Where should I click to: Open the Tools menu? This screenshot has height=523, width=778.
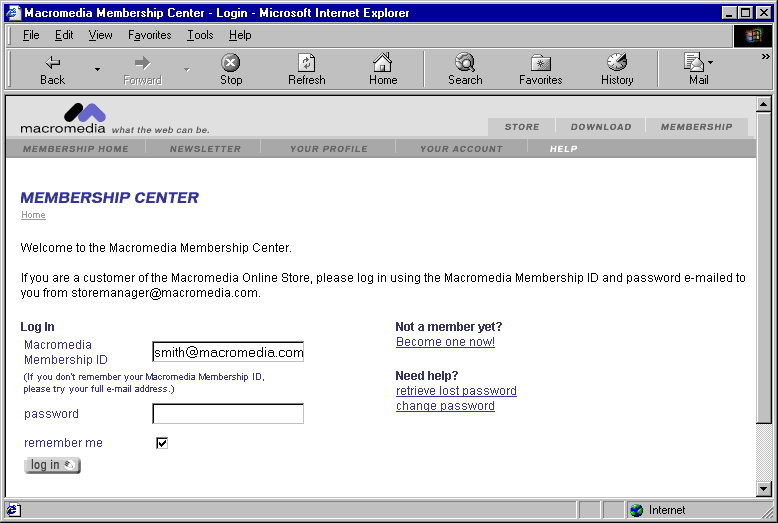200,35
